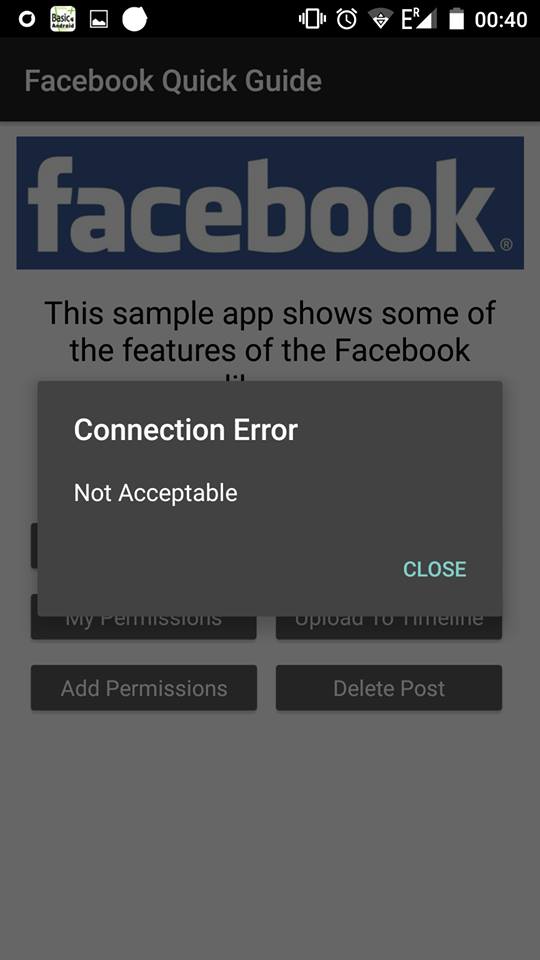Tap the Facebook Quick Guide title

tap(173, 81)
